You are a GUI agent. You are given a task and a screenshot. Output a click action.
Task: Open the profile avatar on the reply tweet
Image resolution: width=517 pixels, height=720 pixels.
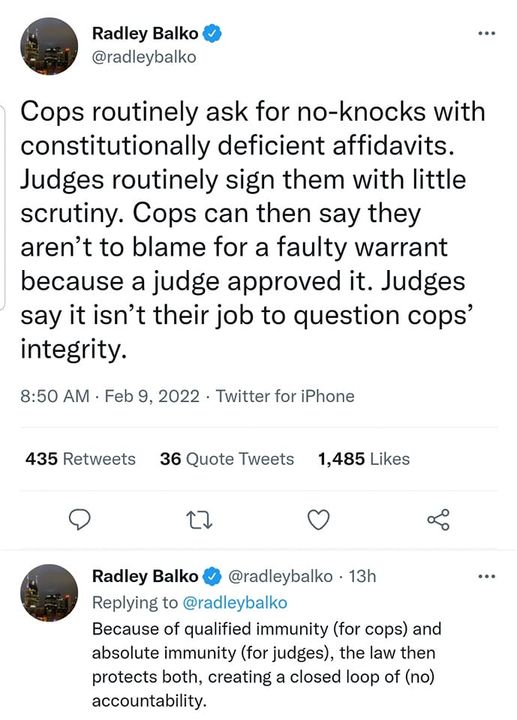[x=49, y=593]
